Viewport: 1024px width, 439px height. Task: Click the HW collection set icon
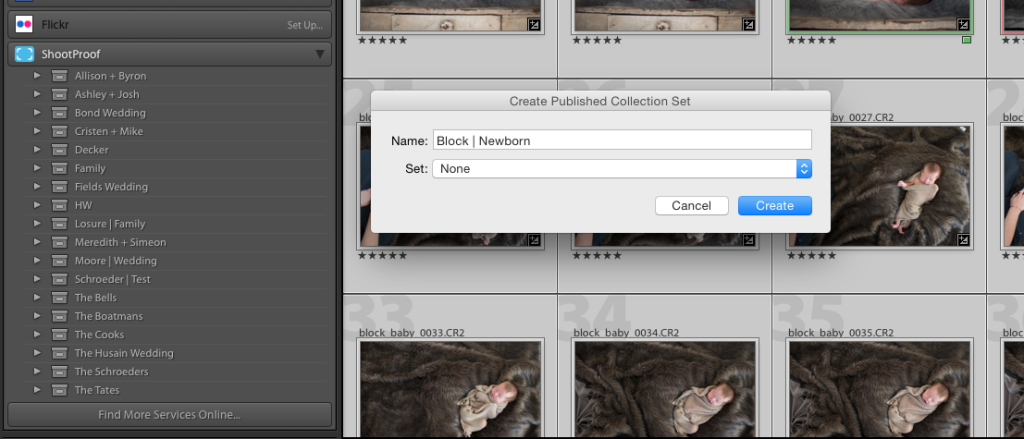point(59,206)
